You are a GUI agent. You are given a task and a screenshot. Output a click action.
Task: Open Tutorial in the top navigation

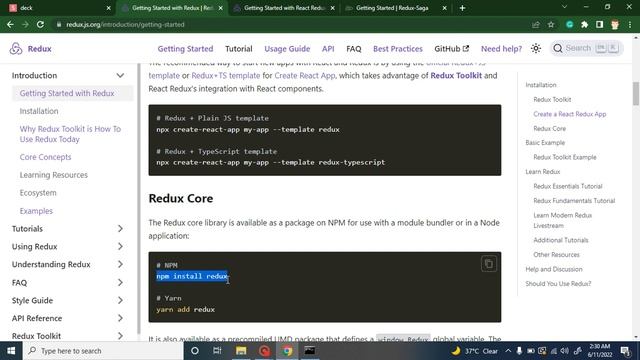click(x=239, y=49)
